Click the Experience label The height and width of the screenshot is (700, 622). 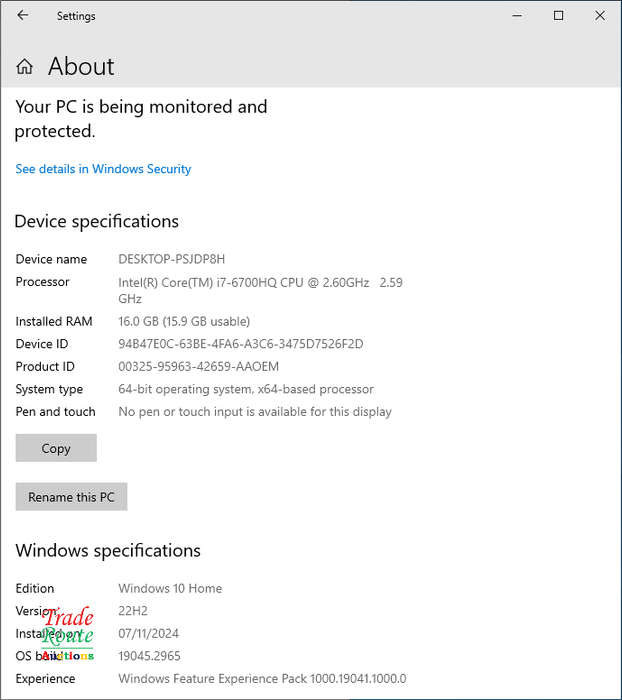[45, 679]
